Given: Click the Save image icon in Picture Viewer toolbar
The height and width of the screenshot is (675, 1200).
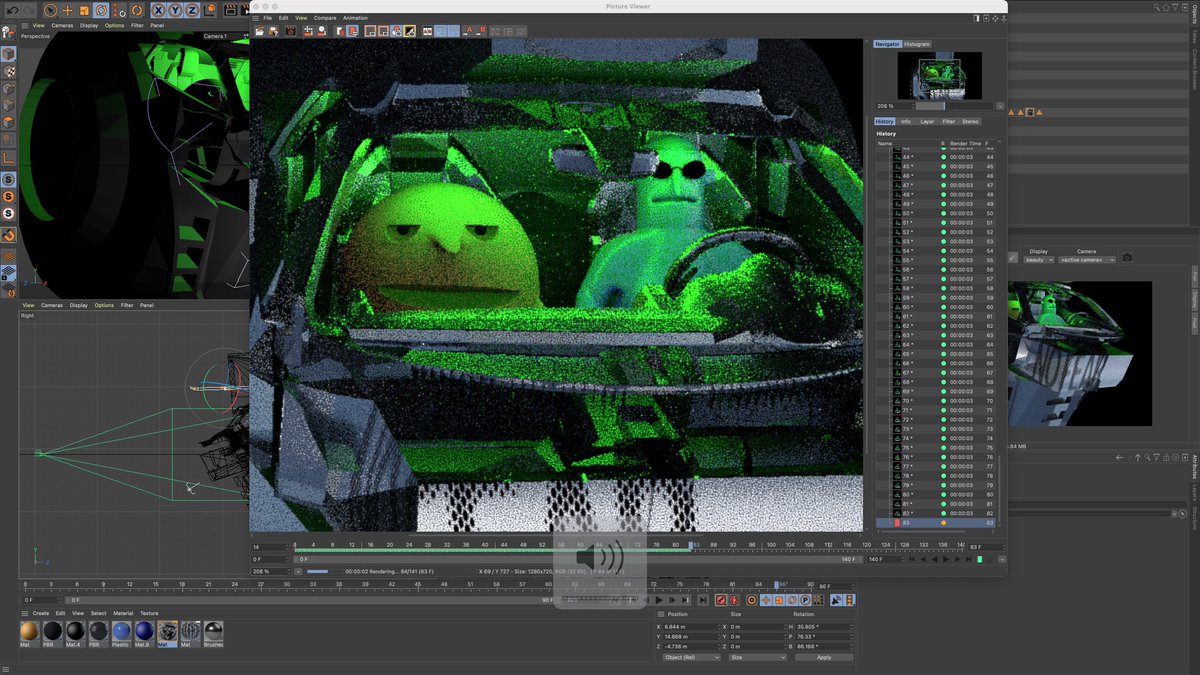Looking at the screenshot, I should 274,31.
